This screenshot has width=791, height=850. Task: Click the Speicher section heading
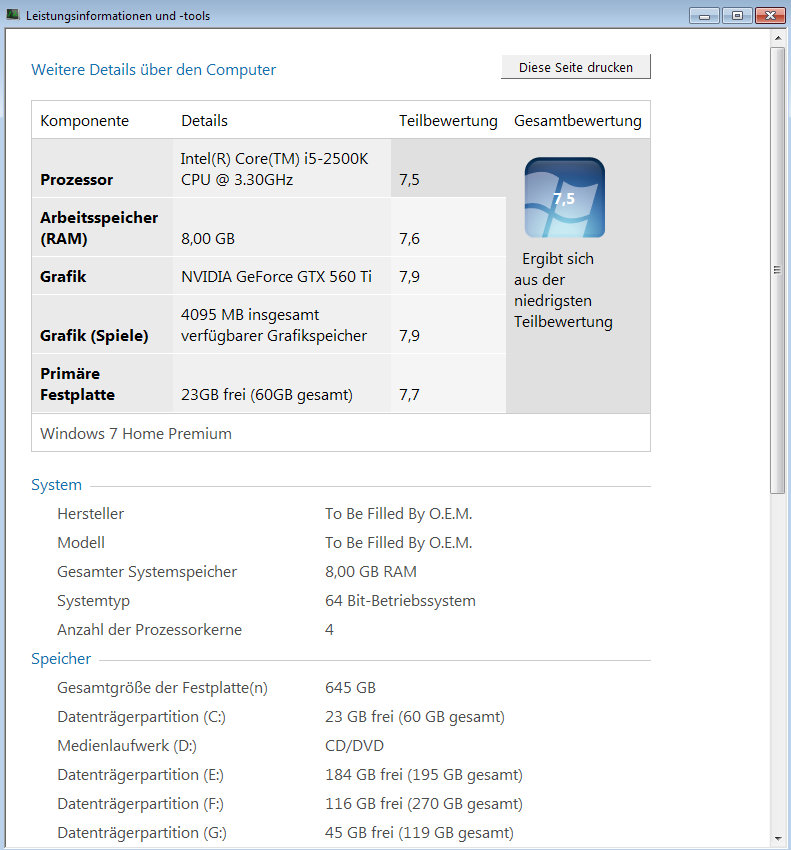click(61, 659)
